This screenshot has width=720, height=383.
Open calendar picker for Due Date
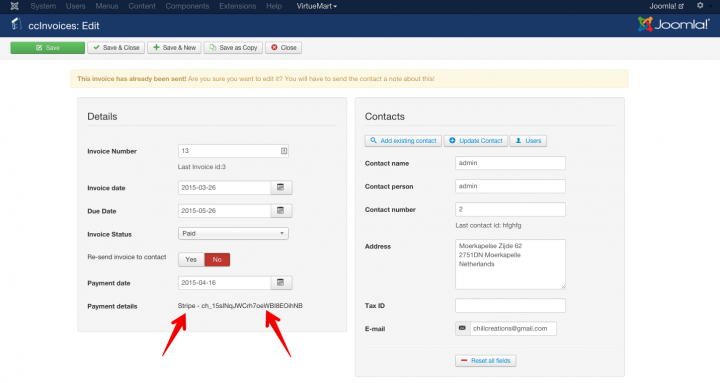pos(281,211)
